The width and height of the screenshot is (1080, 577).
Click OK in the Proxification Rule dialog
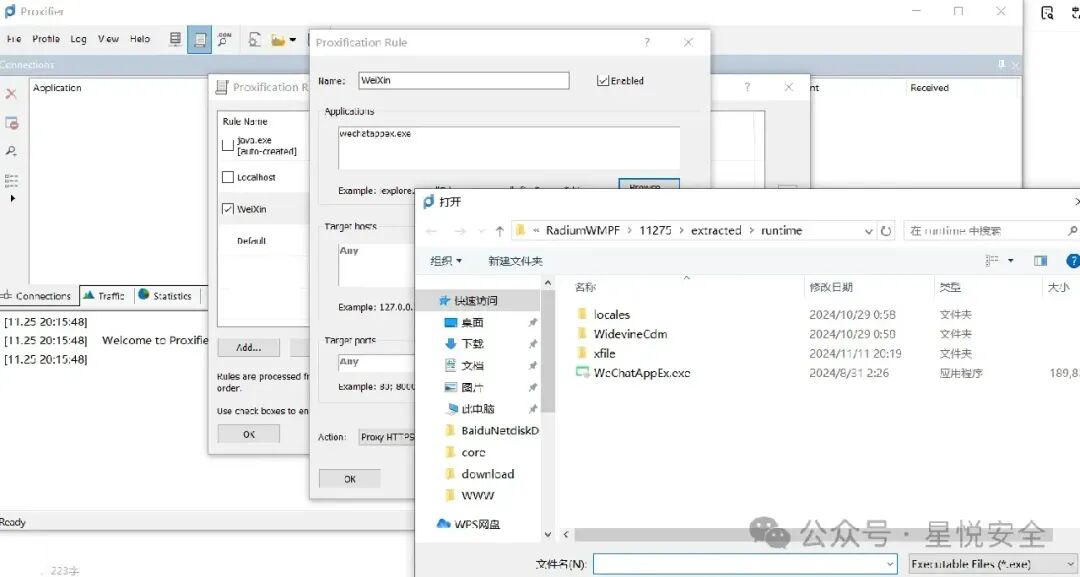coord(350,479)
